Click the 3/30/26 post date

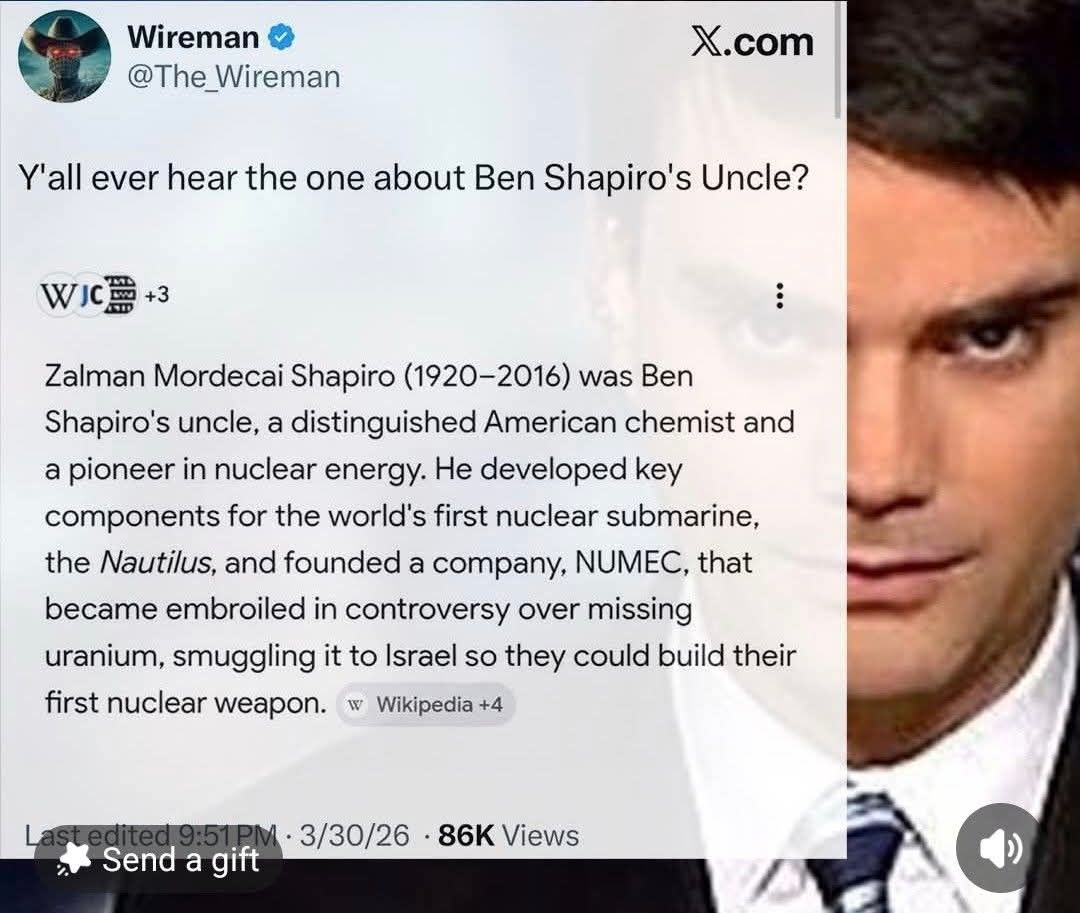click(355, 835)
